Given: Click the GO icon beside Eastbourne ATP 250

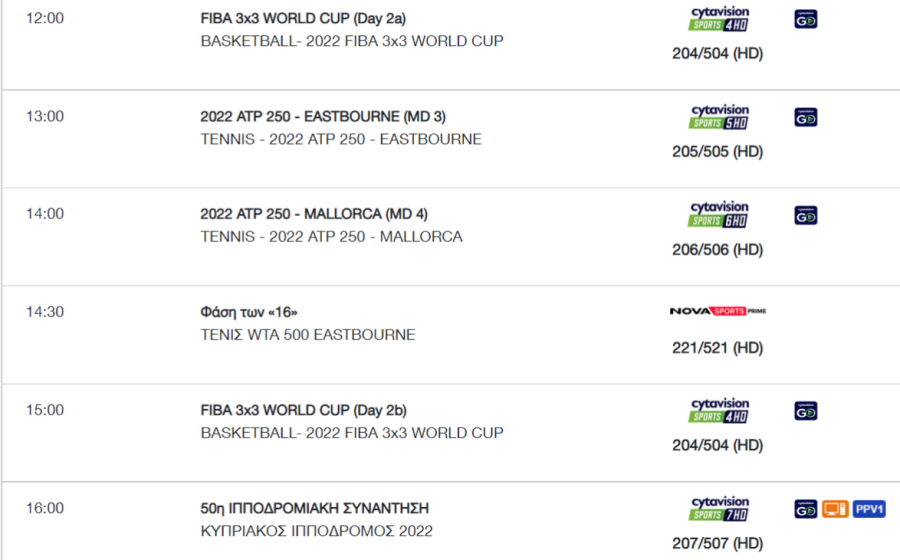Looking at the screenshot, I should 806,118.
